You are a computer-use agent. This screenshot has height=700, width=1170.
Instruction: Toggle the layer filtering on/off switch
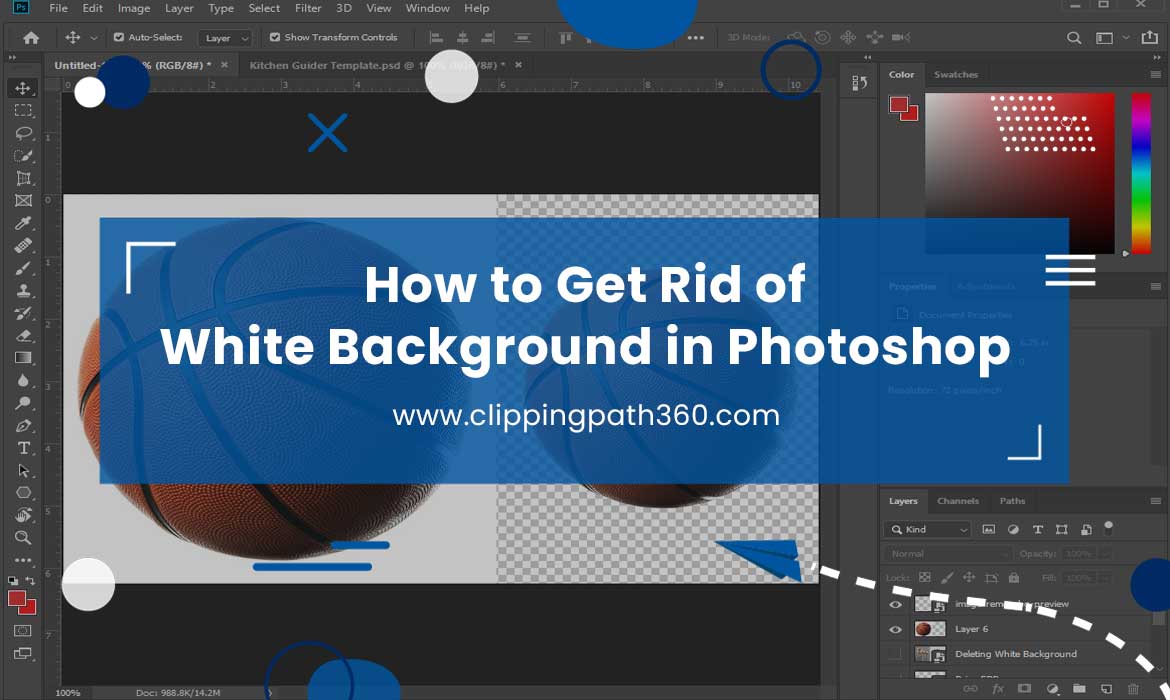click(1109, 528)
